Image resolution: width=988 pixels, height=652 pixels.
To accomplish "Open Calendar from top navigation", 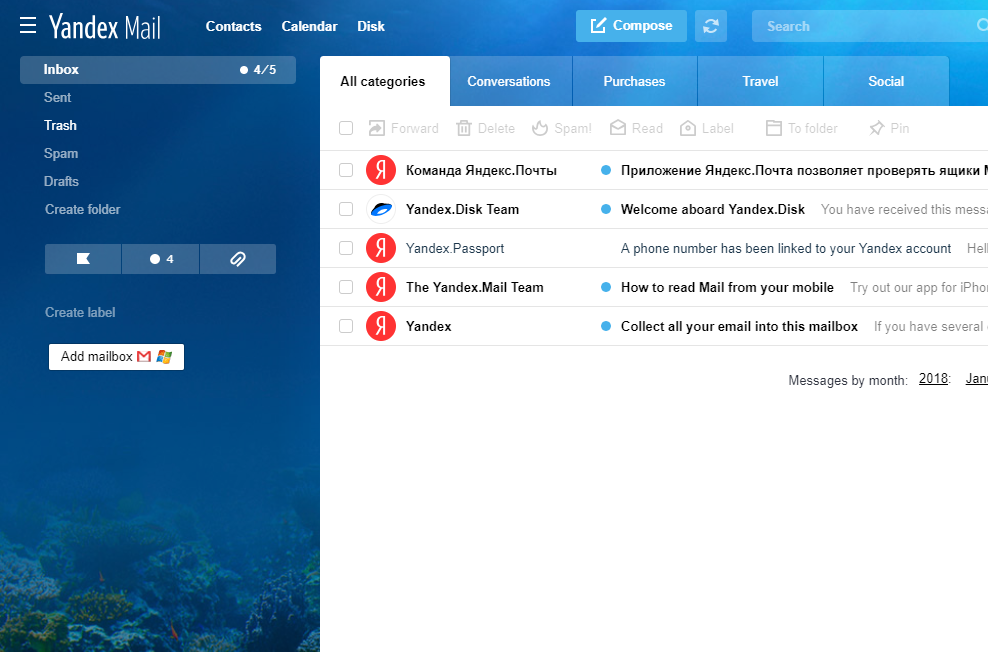I will tap(309, 26).
